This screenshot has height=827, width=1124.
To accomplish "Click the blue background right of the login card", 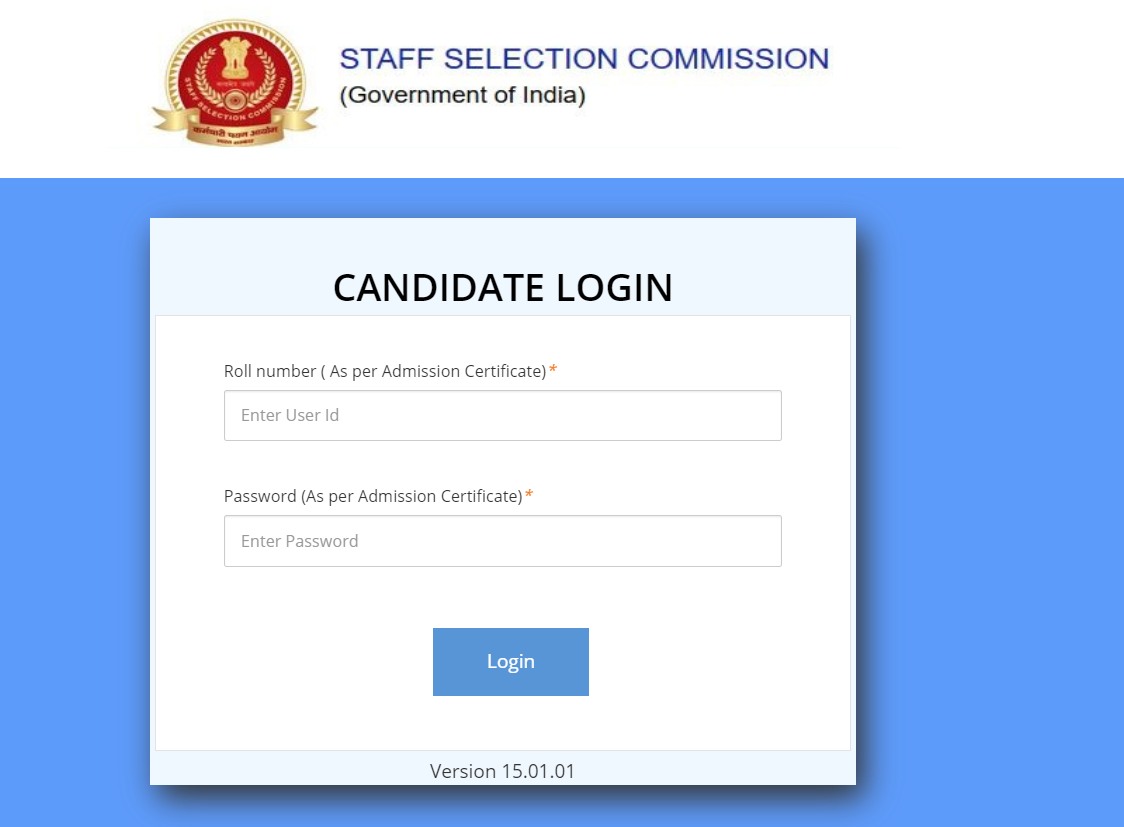I will point(990,500).
